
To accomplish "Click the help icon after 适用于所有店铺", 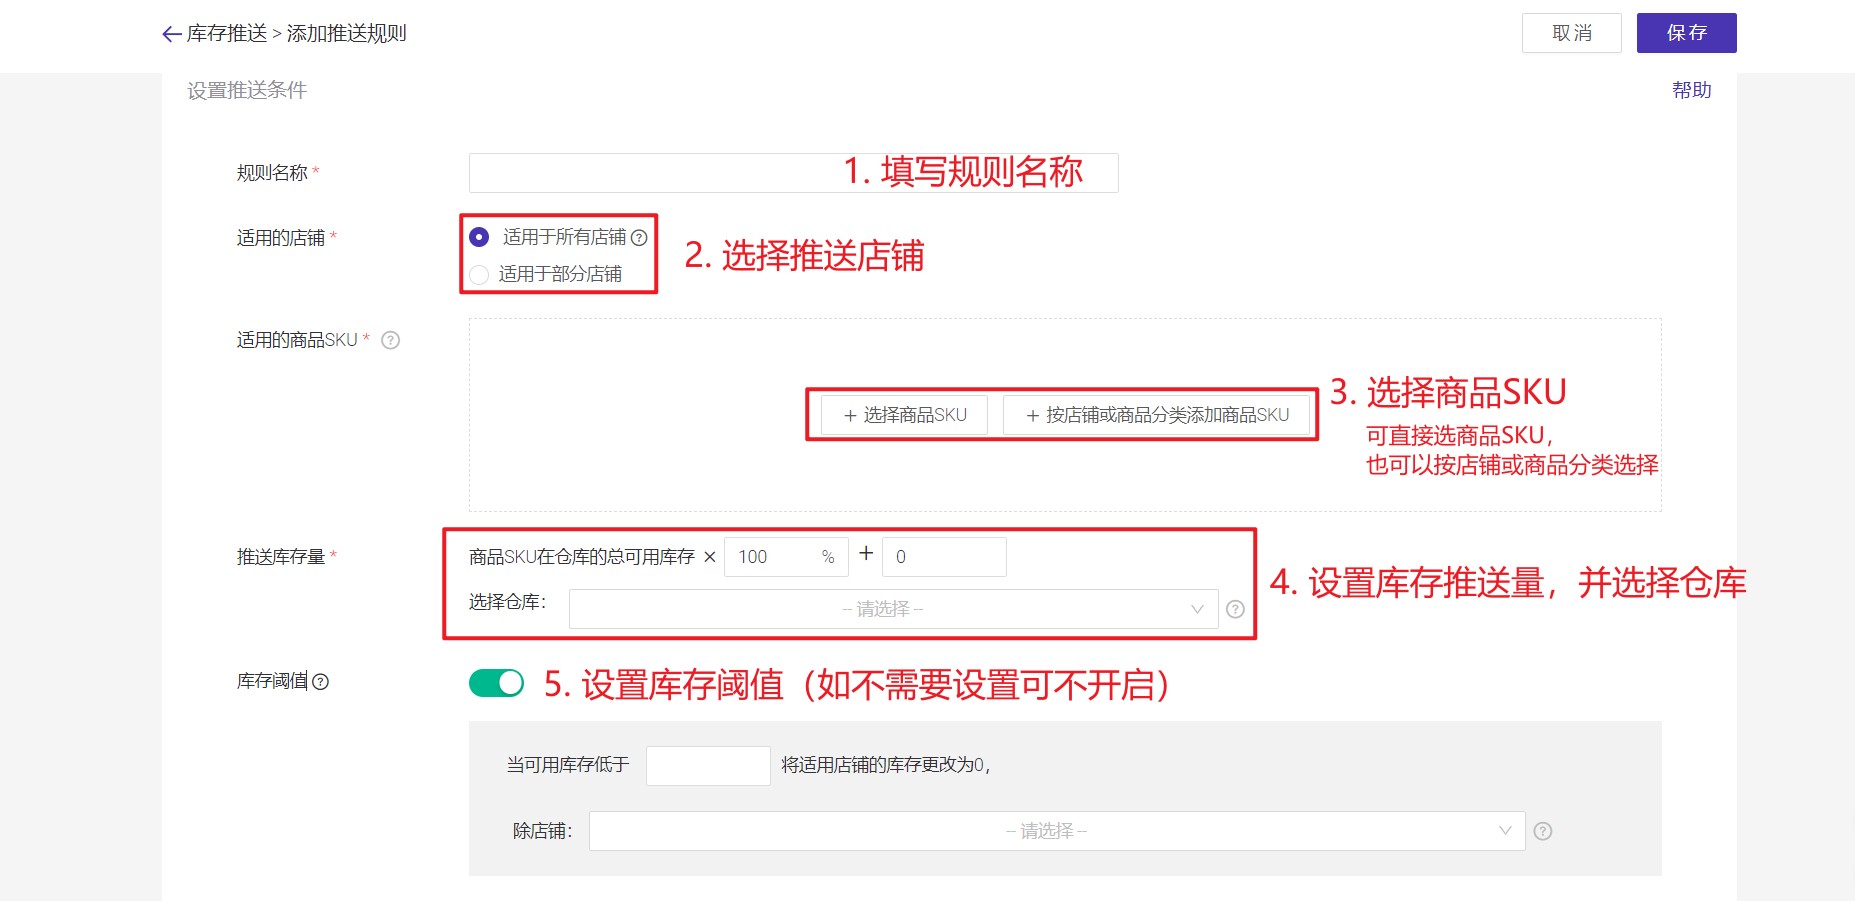I will (638, 237).
